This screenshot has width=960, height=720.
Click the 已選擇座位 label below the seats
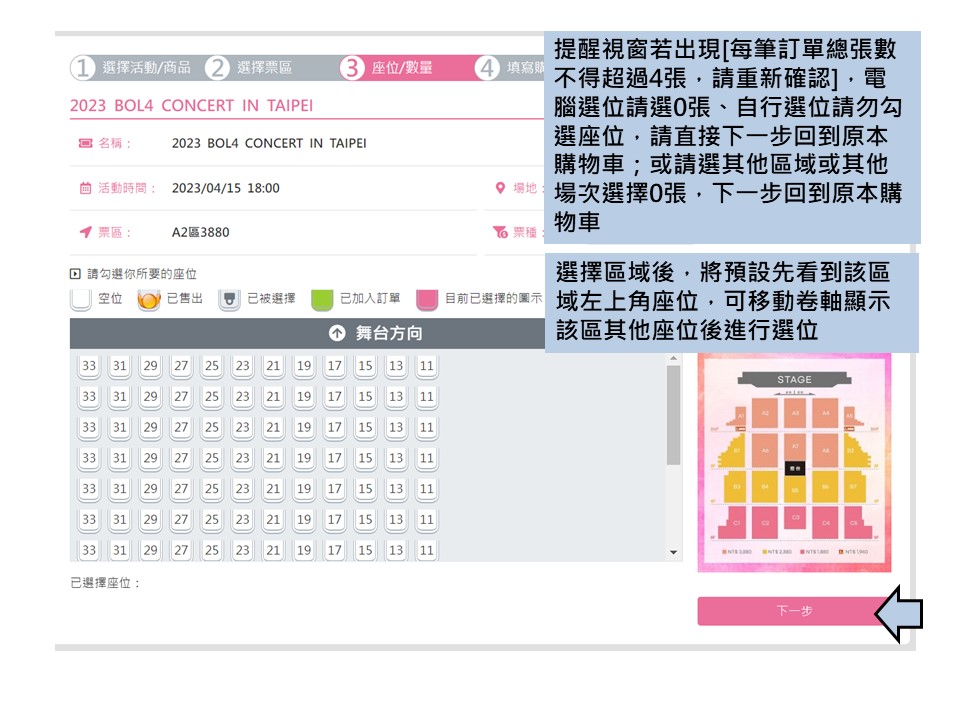(x=105, y=583)
